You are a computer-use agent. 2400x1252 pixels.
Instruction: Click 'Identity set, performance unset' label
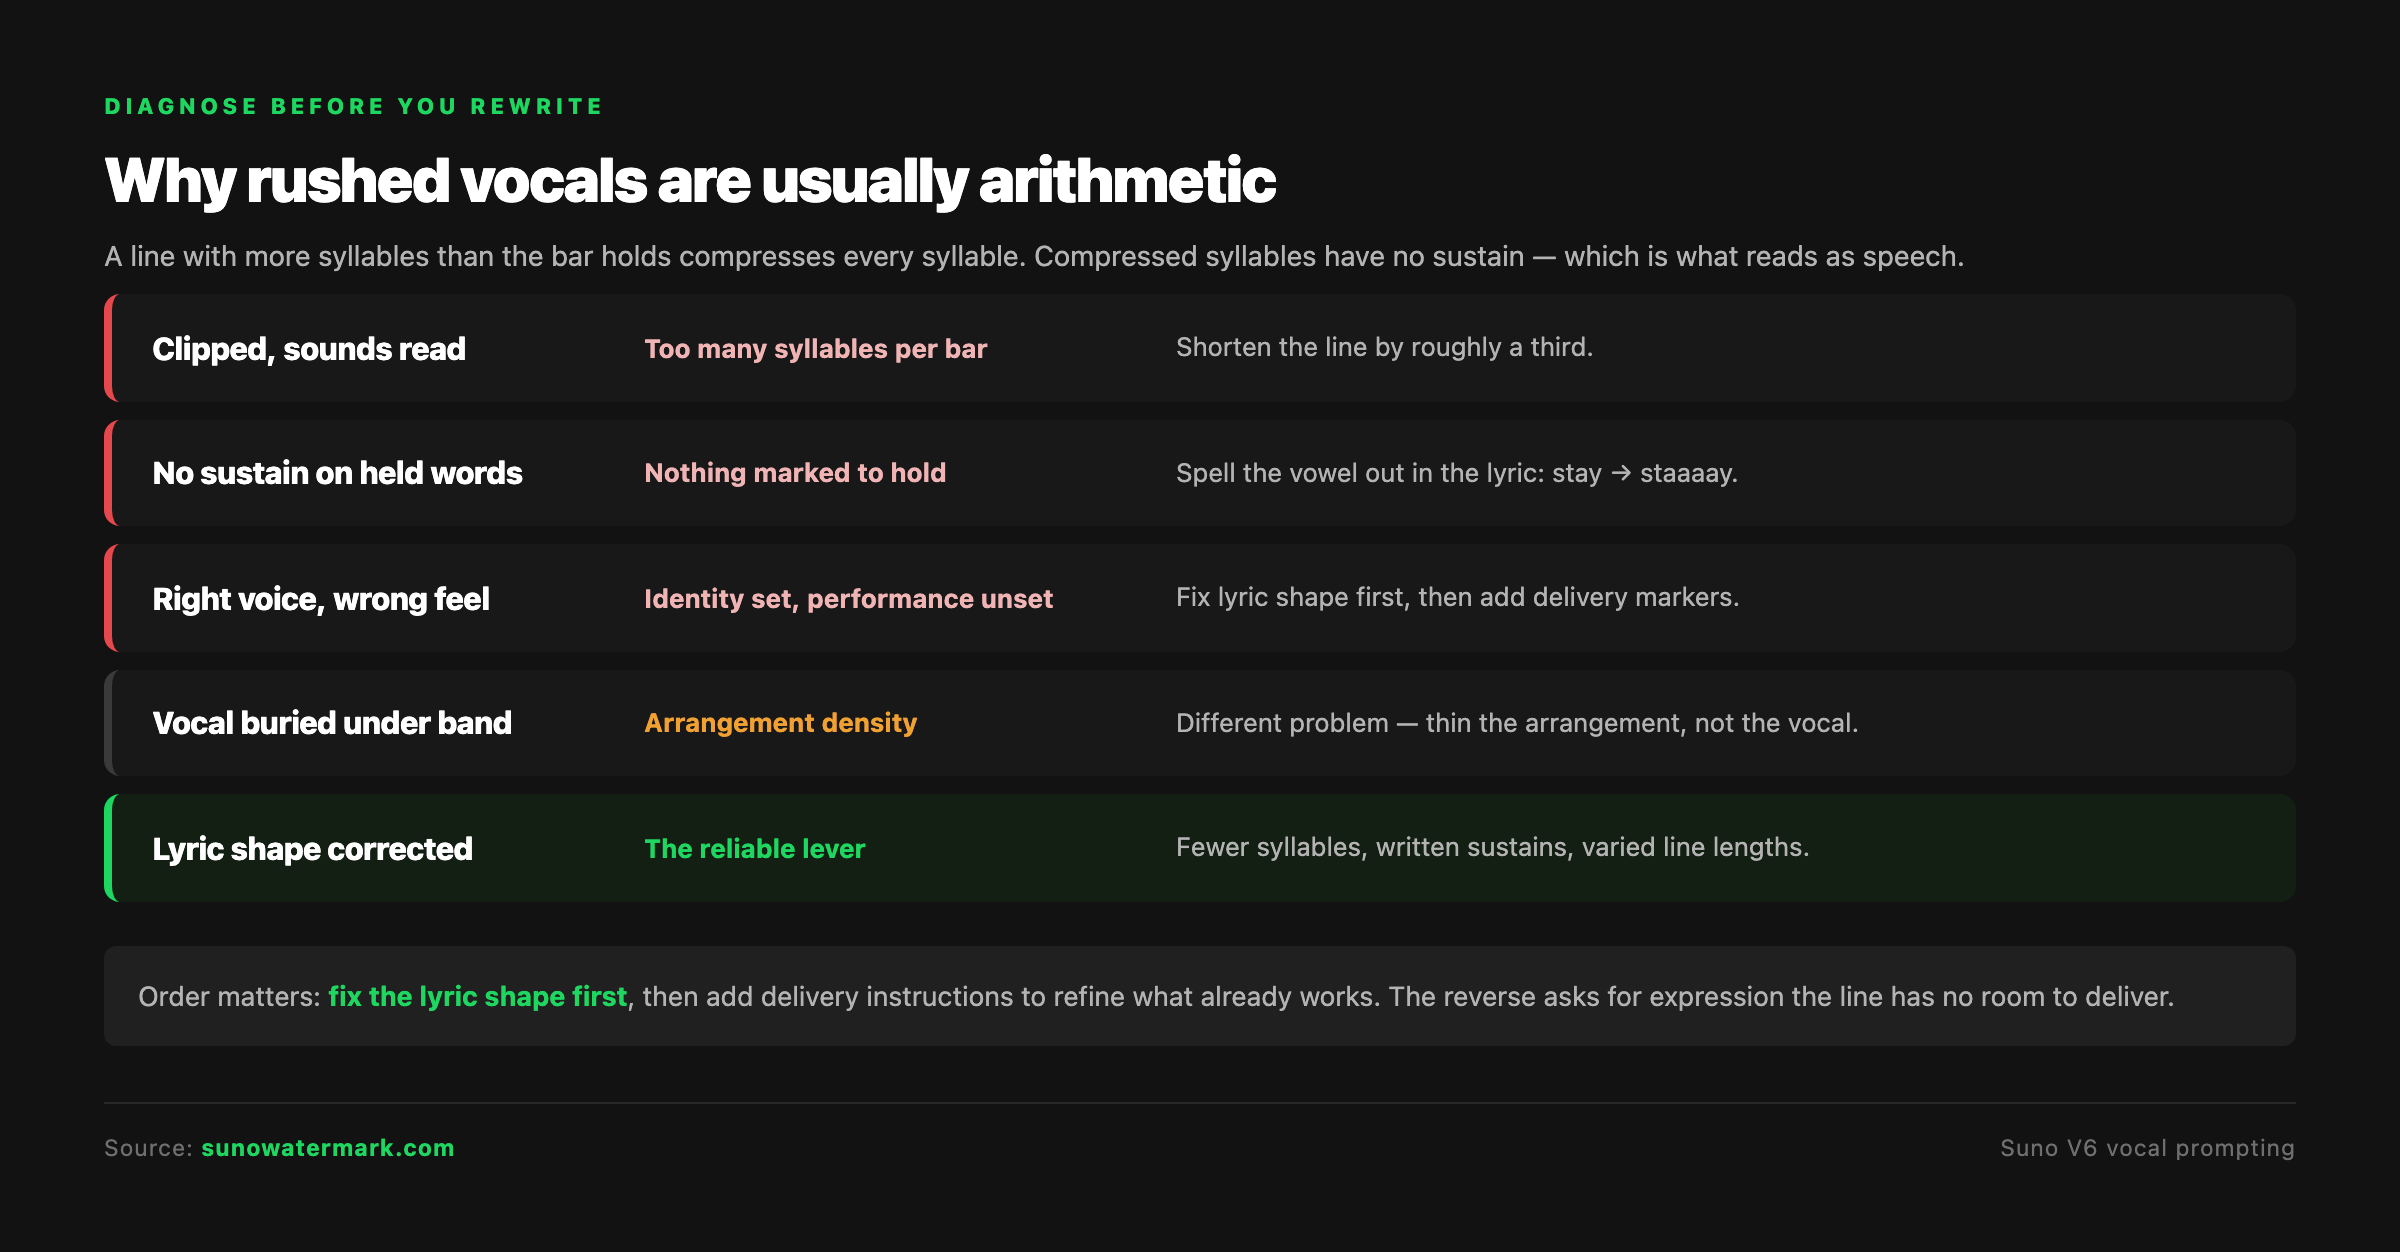(x=848, y=599)
